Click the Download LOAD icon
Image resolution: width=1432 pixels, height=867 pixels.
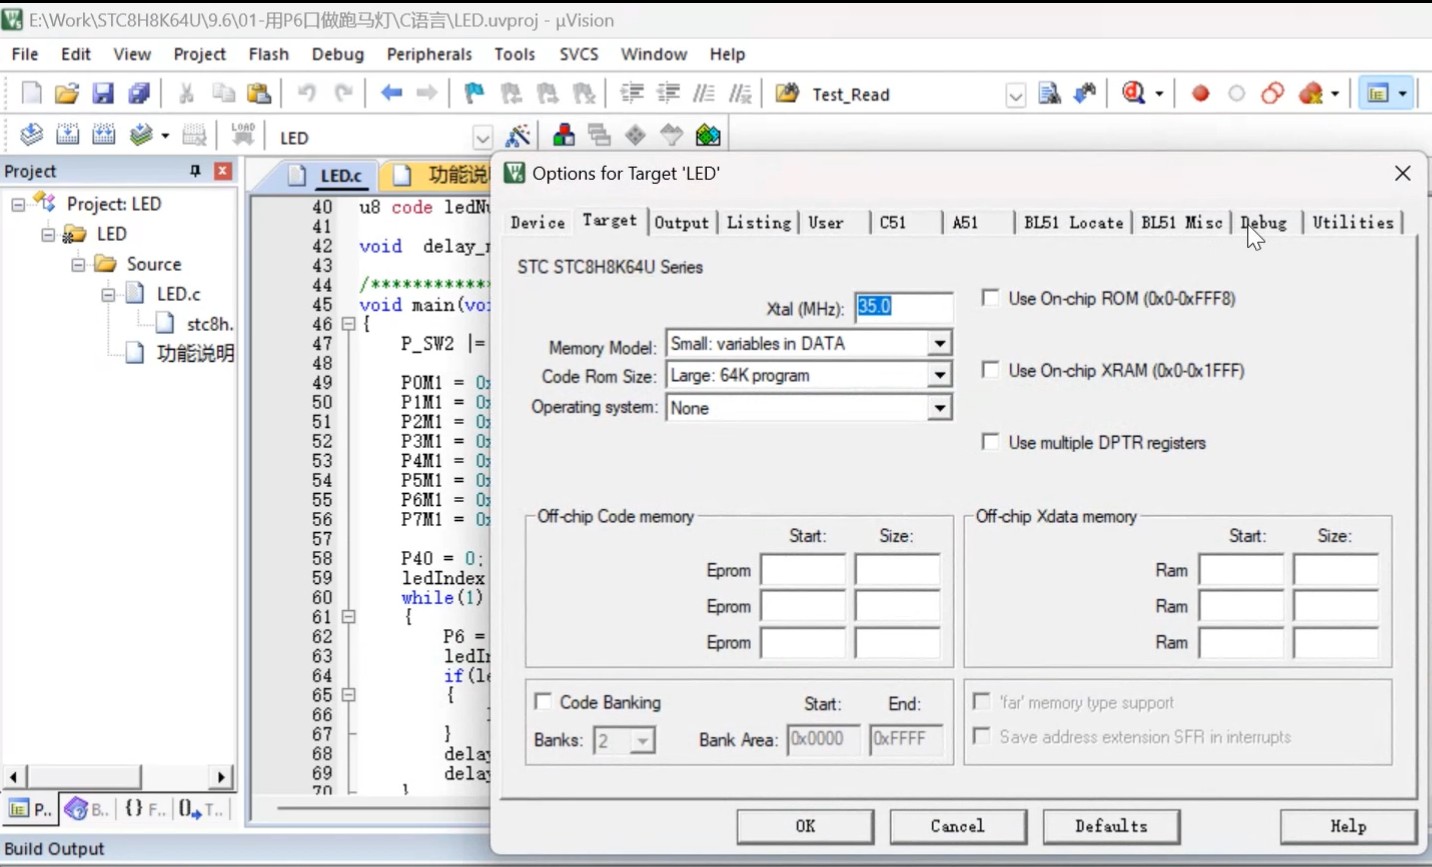pyautogui.click(x=243, y=134)
